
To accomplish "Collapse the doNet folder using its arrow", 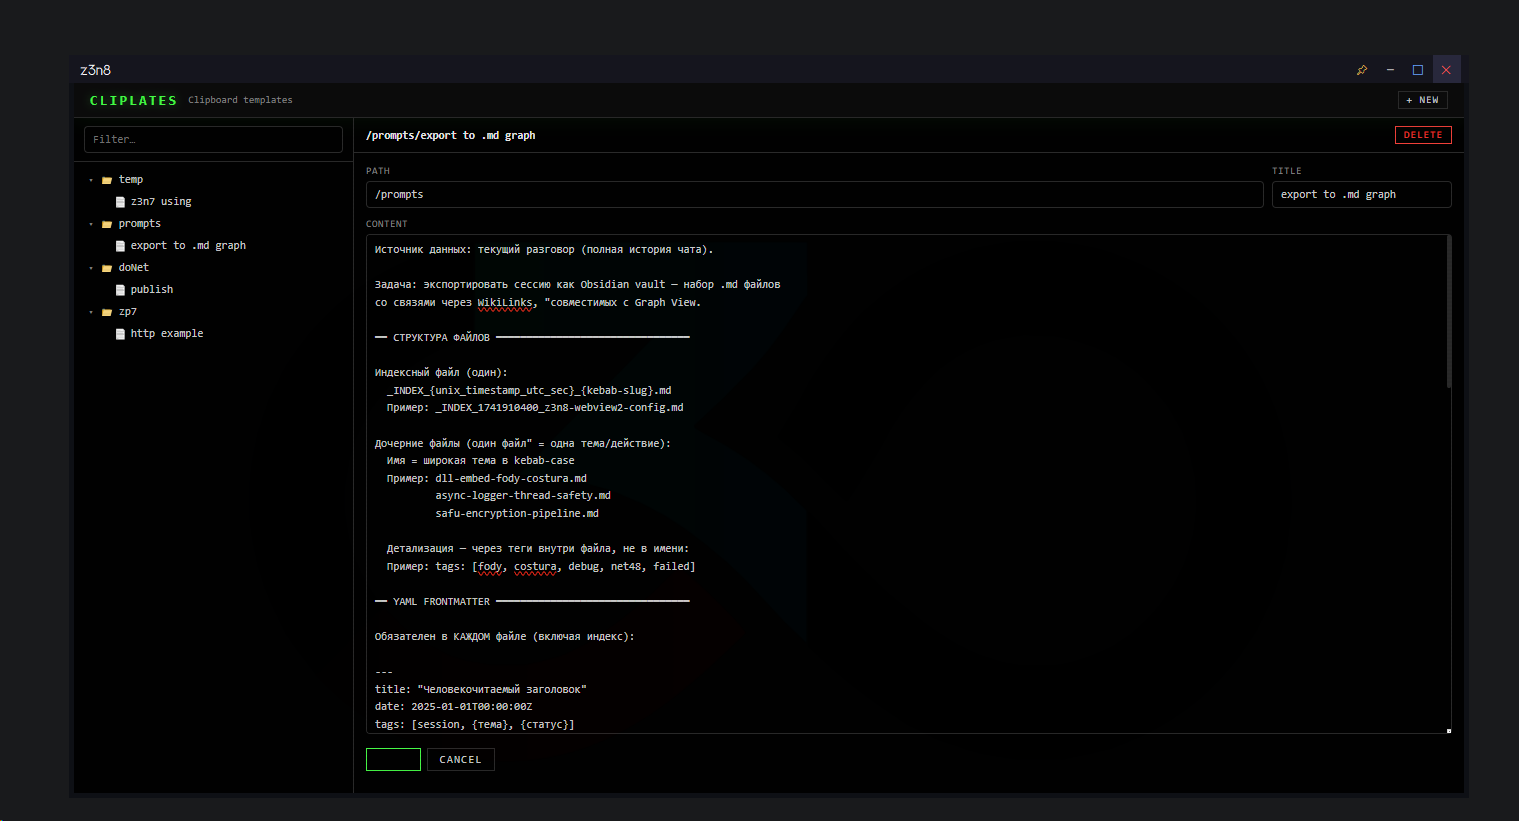I will pos(91,268).
